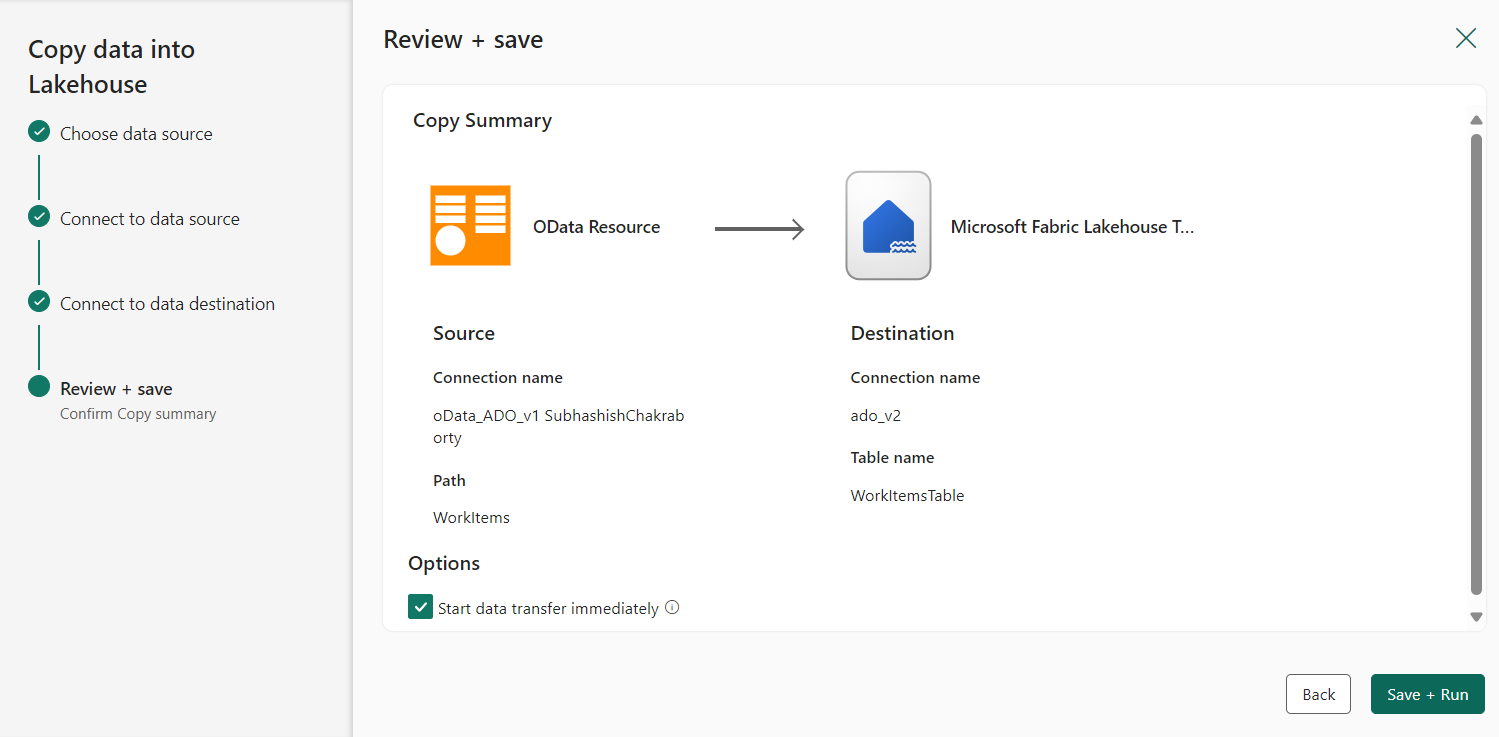1499x737 pixels.
Task: Click source connection name oData_ADO_v1 SubhashishChakraborty
Action: [559, 427]
